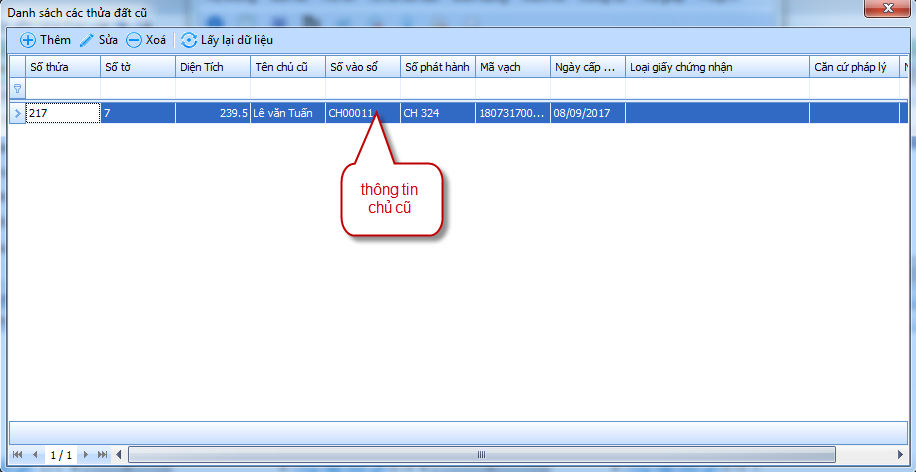Click the Xoá (delete) minus icon
This screenshot has height=472, width=916.
133,40
